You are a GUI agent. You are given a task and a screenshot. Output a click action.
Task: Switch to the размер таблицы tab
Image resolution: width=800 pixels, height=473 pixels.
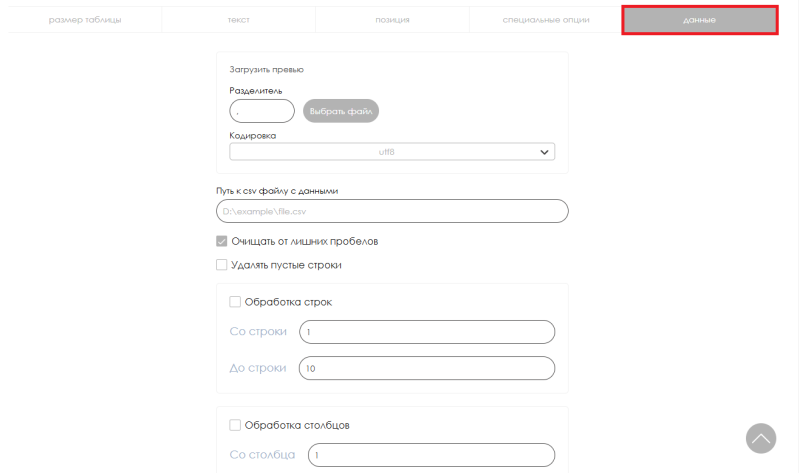coord(85,20)
